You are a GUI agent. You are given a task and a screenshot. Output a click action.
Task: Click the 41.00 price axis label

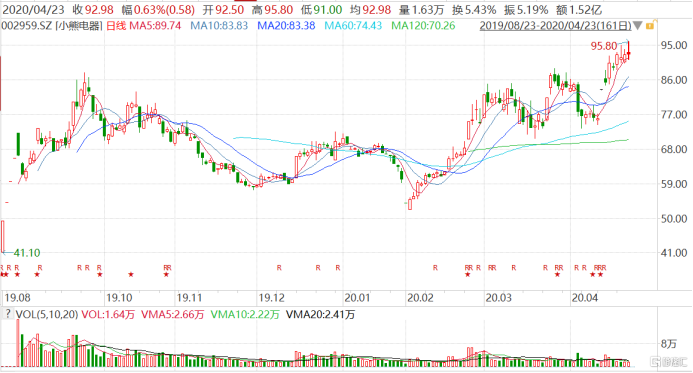pos(674,253)
